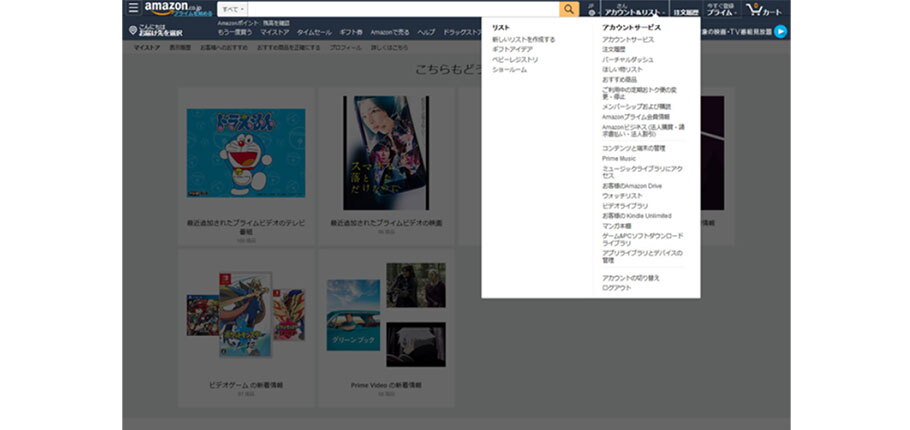Open 注文履歴 in the top header
The image size is (910, 430).
point(685,12)
